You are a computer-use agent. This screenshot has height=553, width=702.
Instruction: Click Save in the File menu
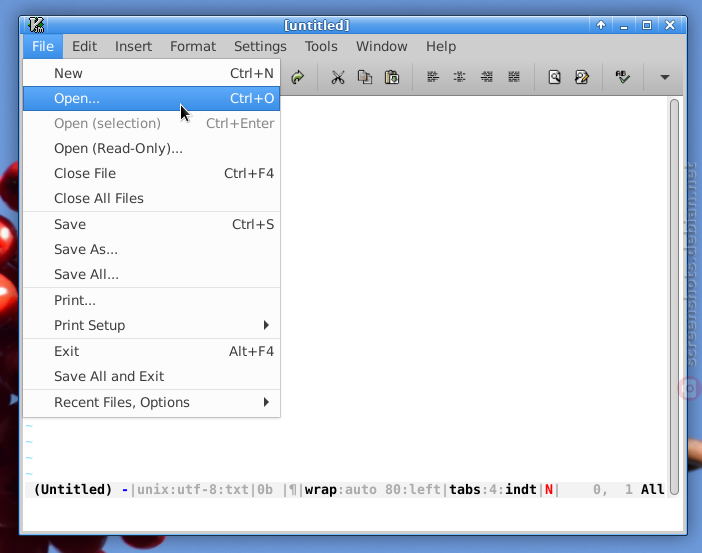pos(152,224)
